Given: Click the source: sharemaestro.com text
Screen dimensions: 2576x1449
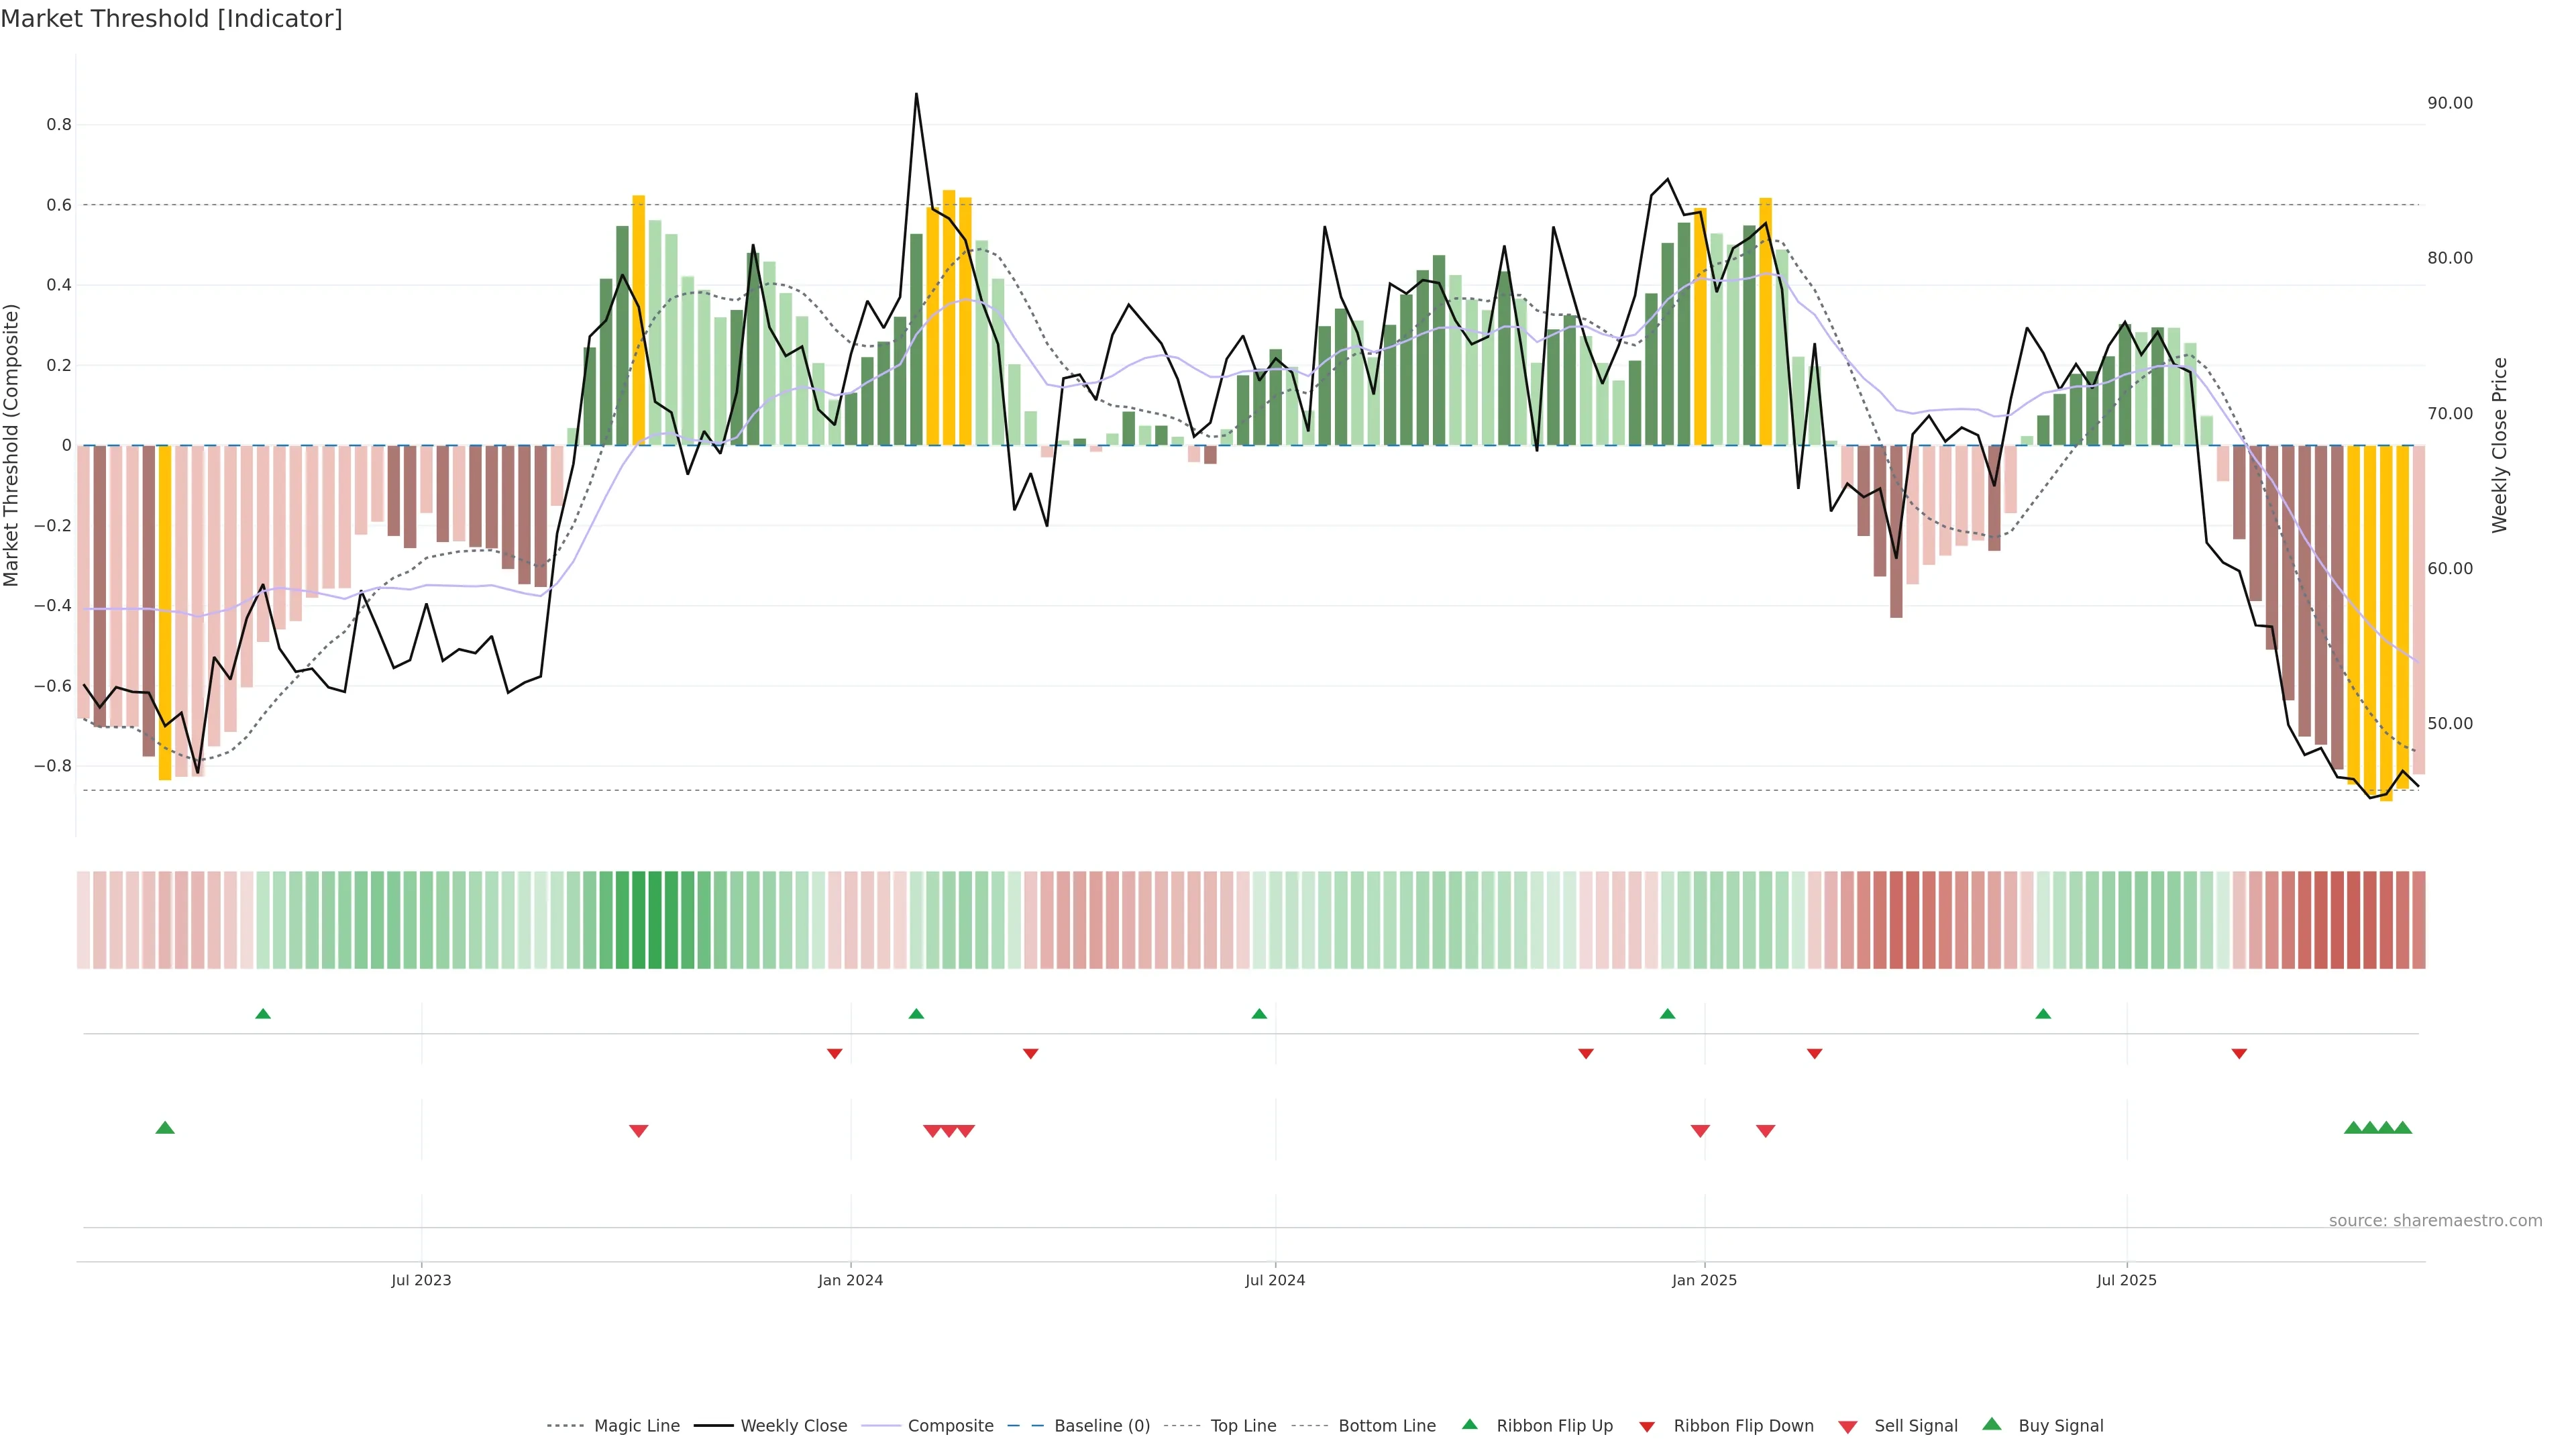Looking at the screenshot, I should 2435,1220.
